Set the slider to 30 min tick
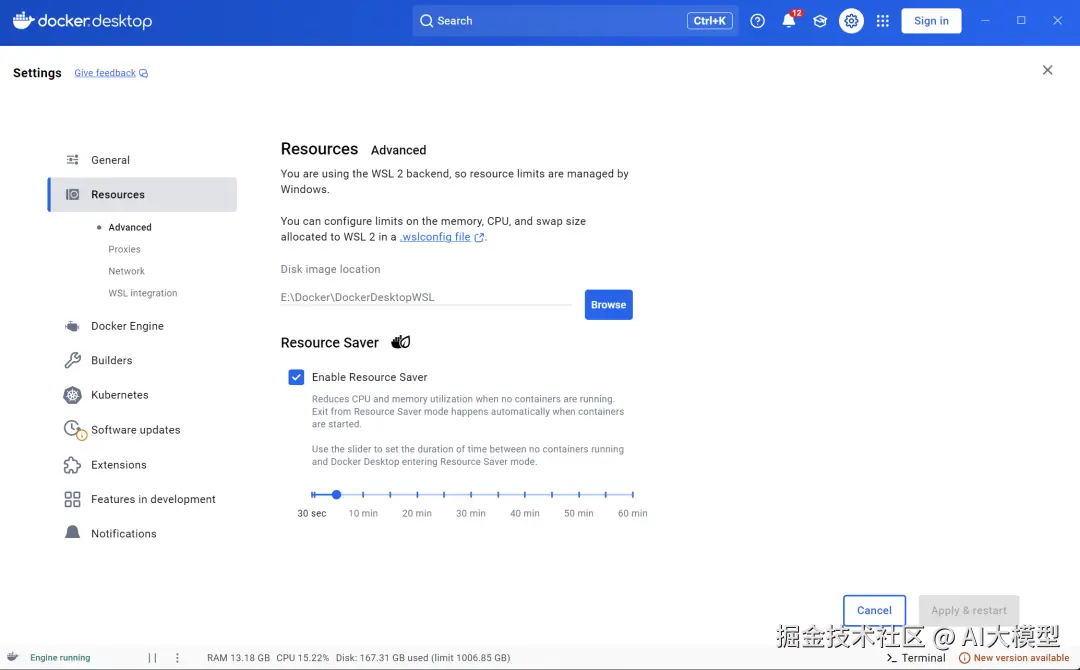 pos(471,494)
